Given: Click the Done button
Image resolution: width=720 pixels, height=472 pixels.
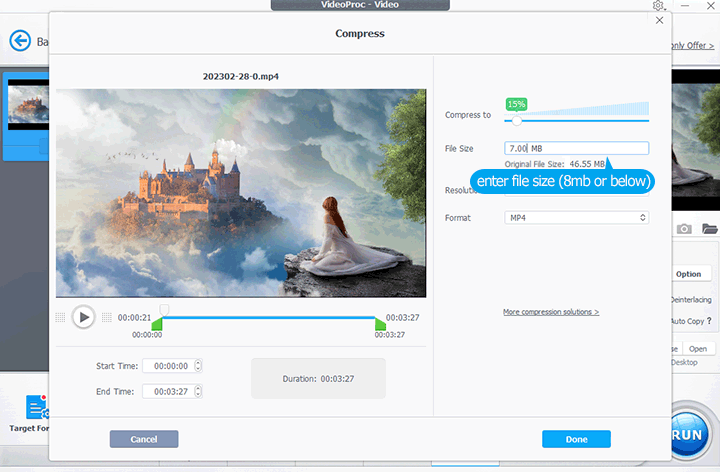Looking at the screenshot, I should point(576,439).
